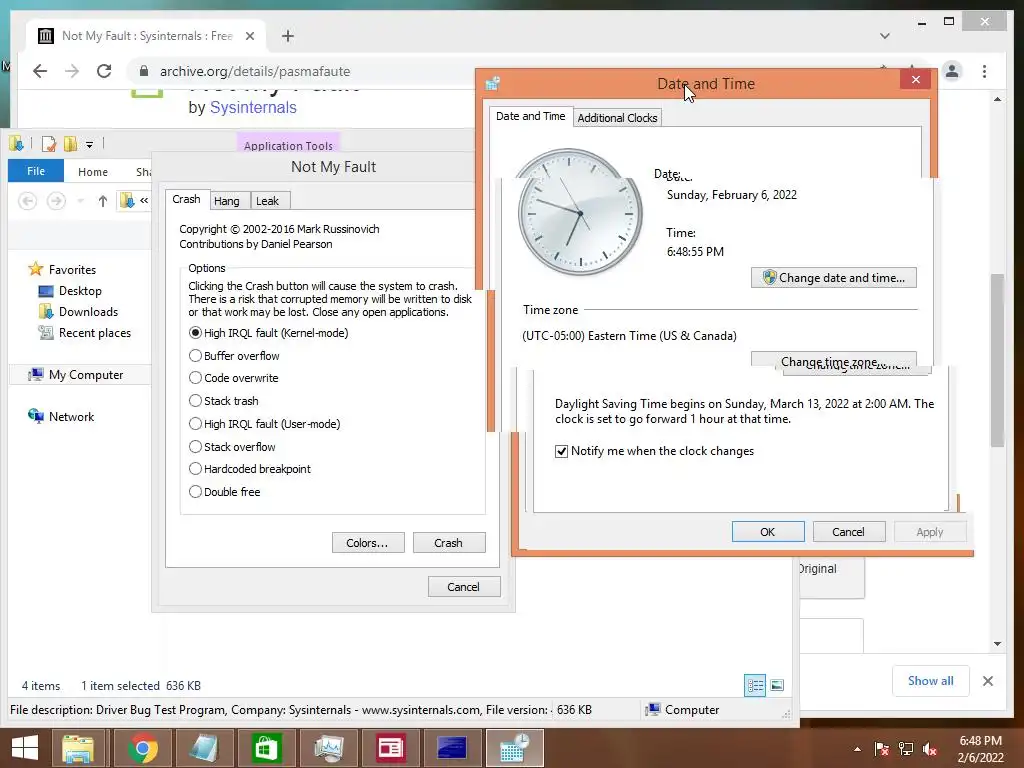The width and height of the screenshot is (1024, 768).
Task: Close the Chrome downloads bar
Action: click(x=987, y=680)
